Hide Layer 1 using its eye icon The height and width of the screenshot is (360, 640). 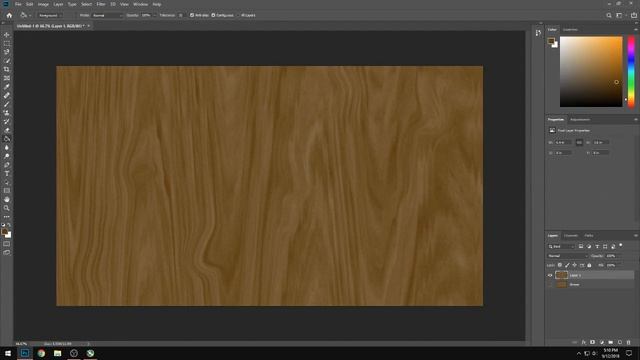click(550, 275)
